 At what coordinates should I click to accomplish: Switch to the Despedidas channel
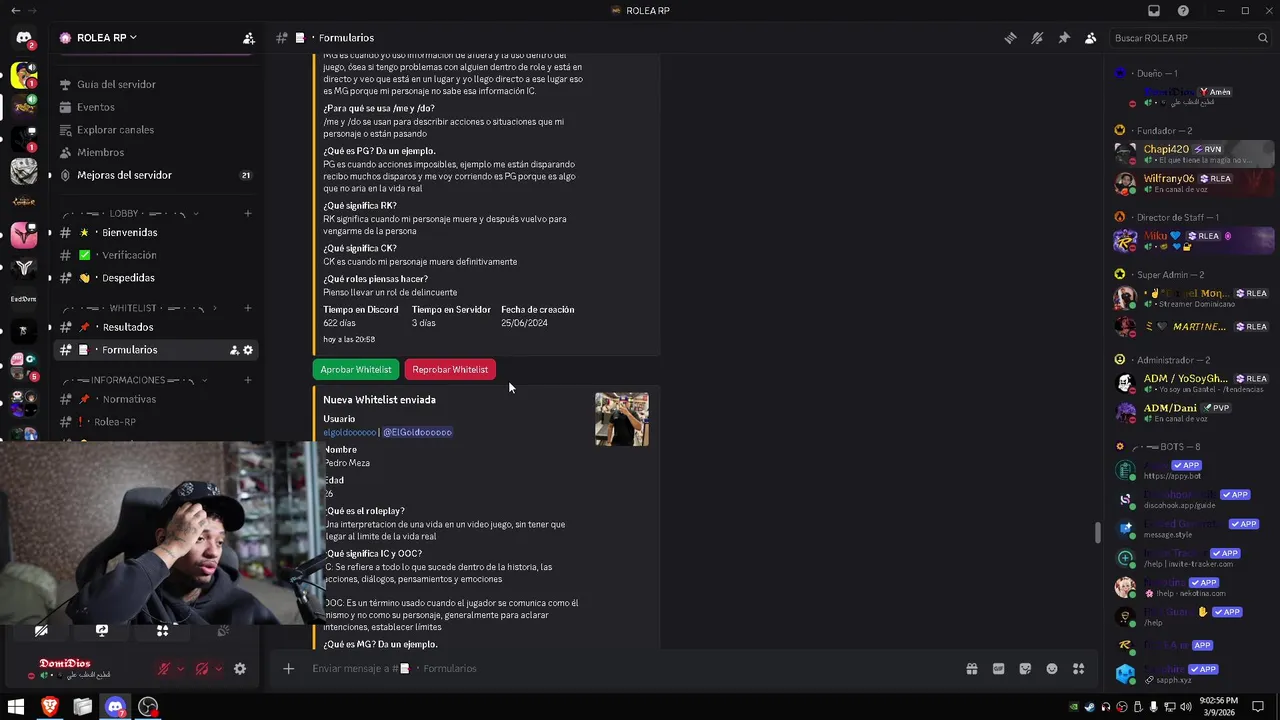pyautogui.click(x=156, y=278)
